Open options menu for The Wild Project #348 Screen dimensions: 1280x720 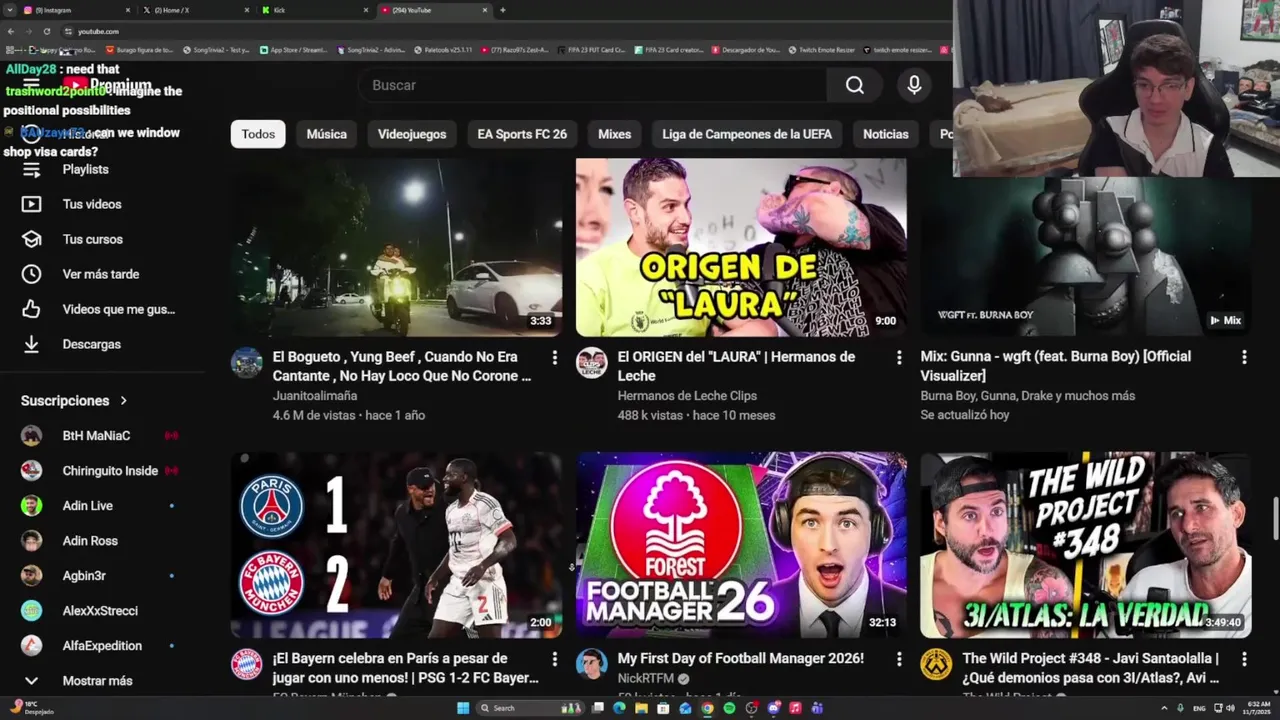click(1244, 659)
